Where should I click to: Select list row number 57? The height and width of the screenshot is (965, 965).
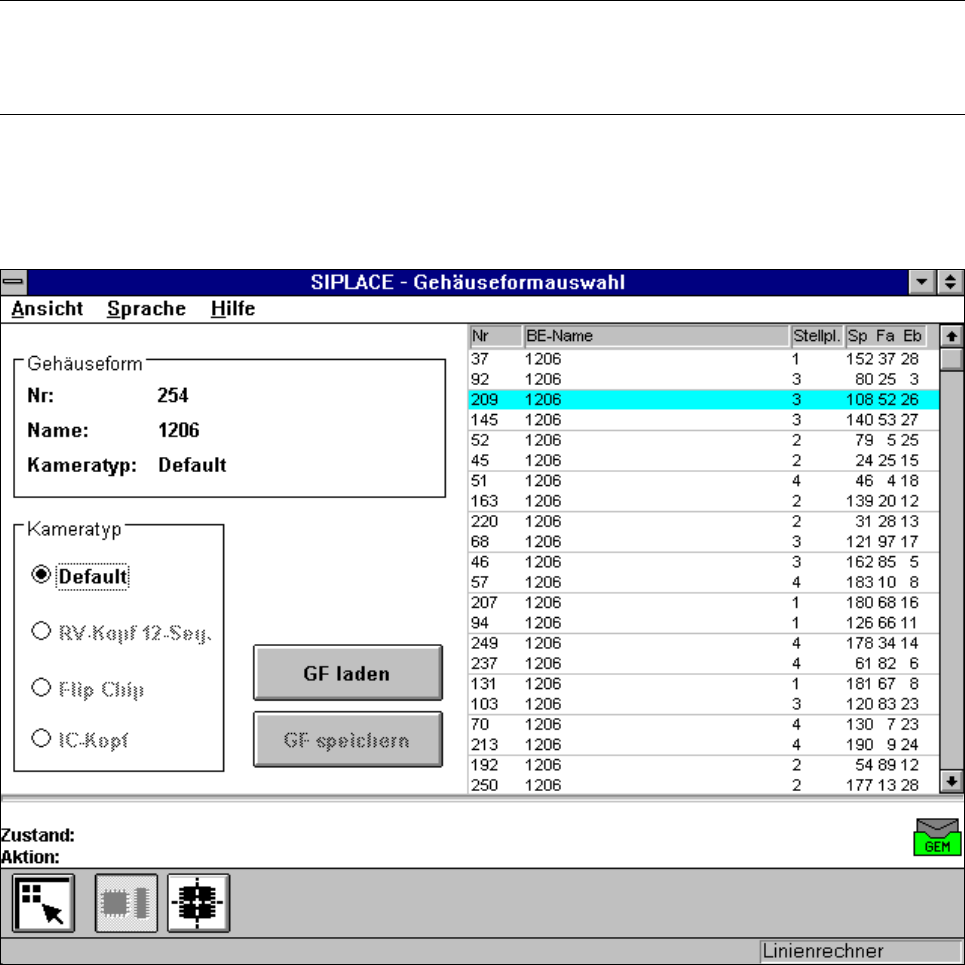coord(703,582)
